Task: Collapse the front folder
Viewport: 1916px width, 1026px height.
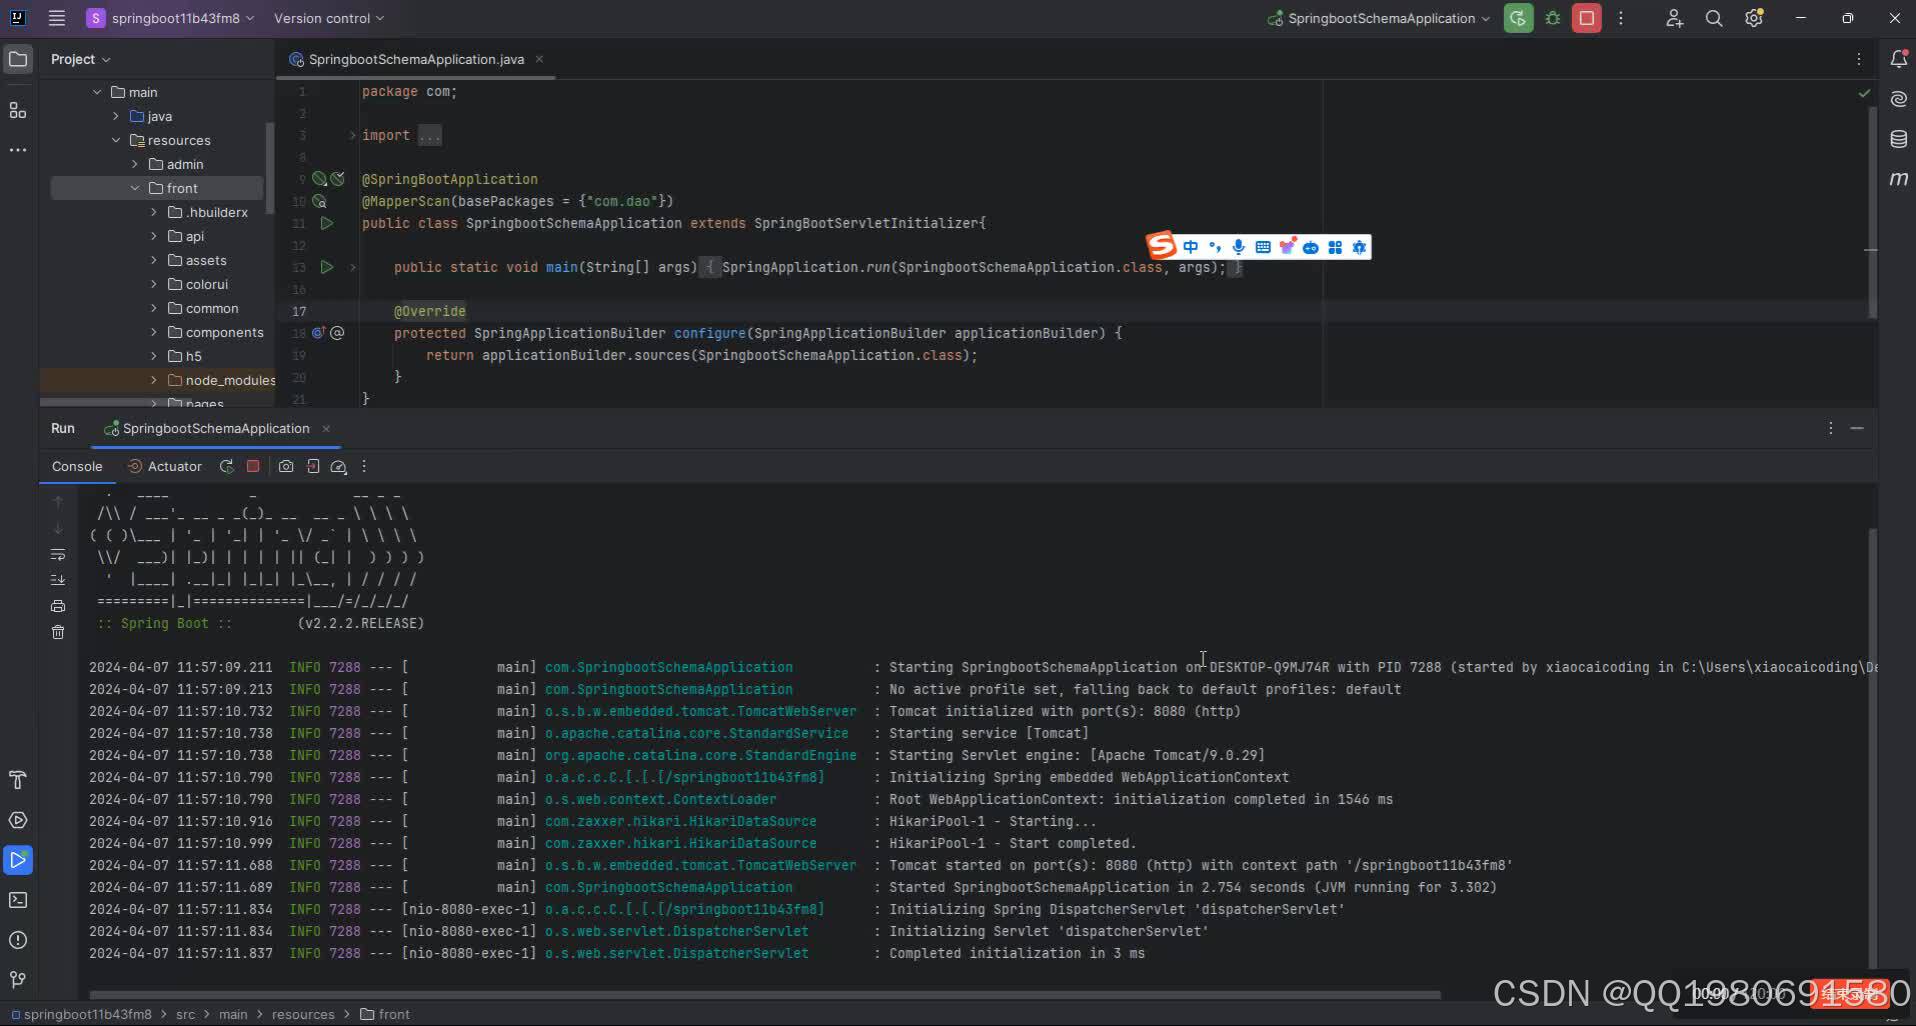Action: [135, 188]
